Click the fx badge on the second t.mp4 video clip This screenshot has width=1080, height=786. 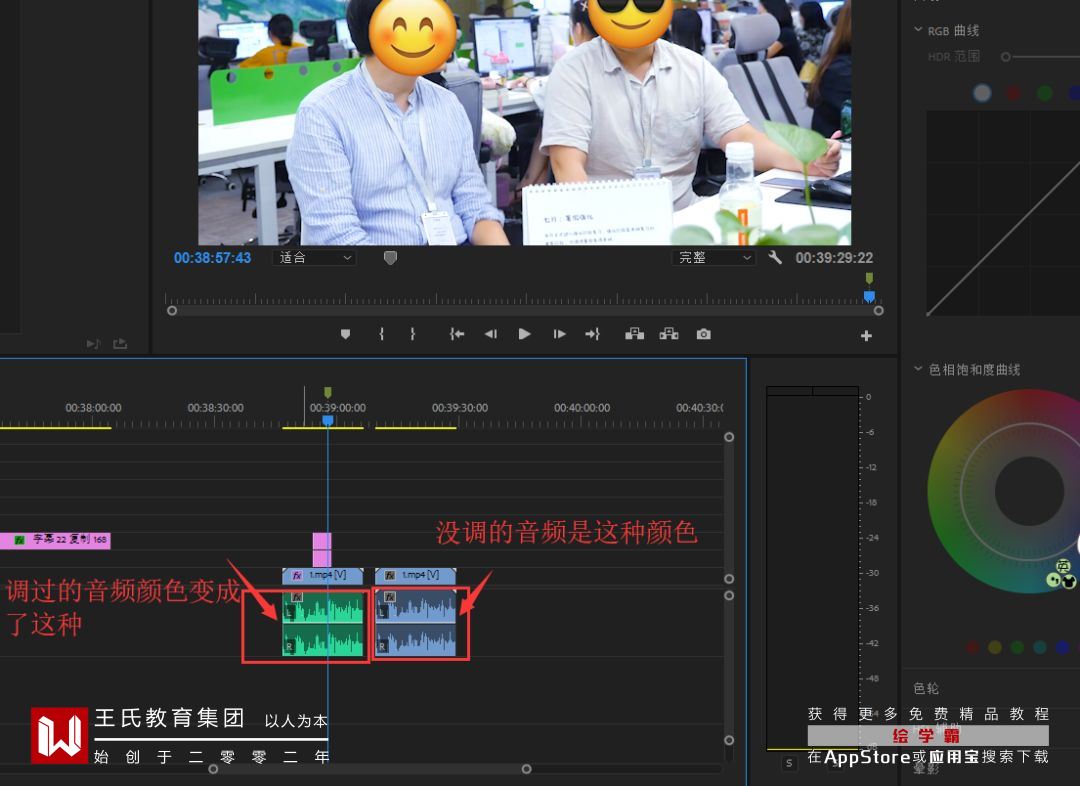[x=390, y=575]
